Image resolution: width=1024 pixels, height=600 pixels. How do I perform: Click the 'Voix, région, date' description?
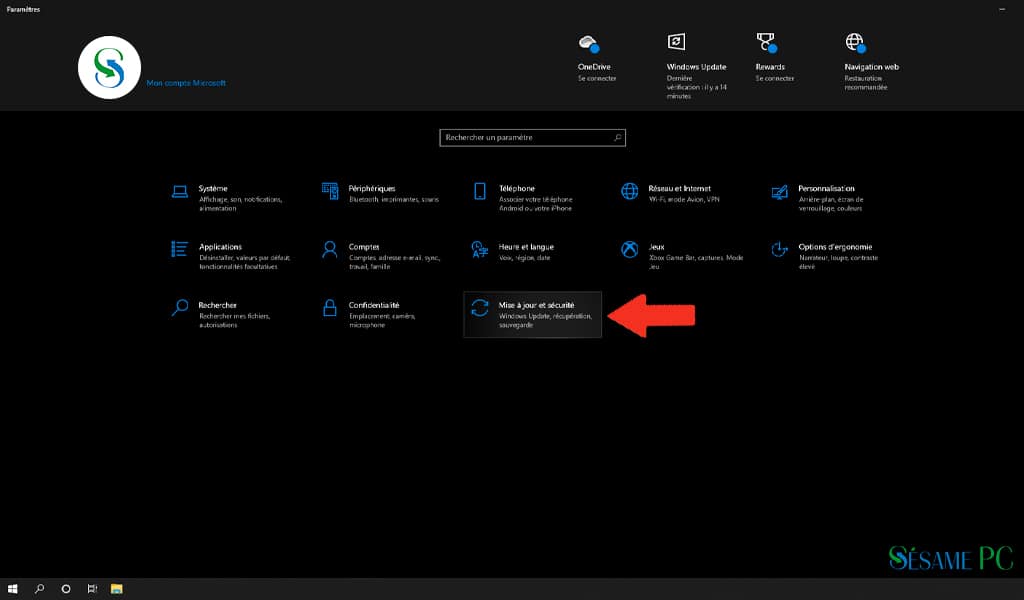524,258
